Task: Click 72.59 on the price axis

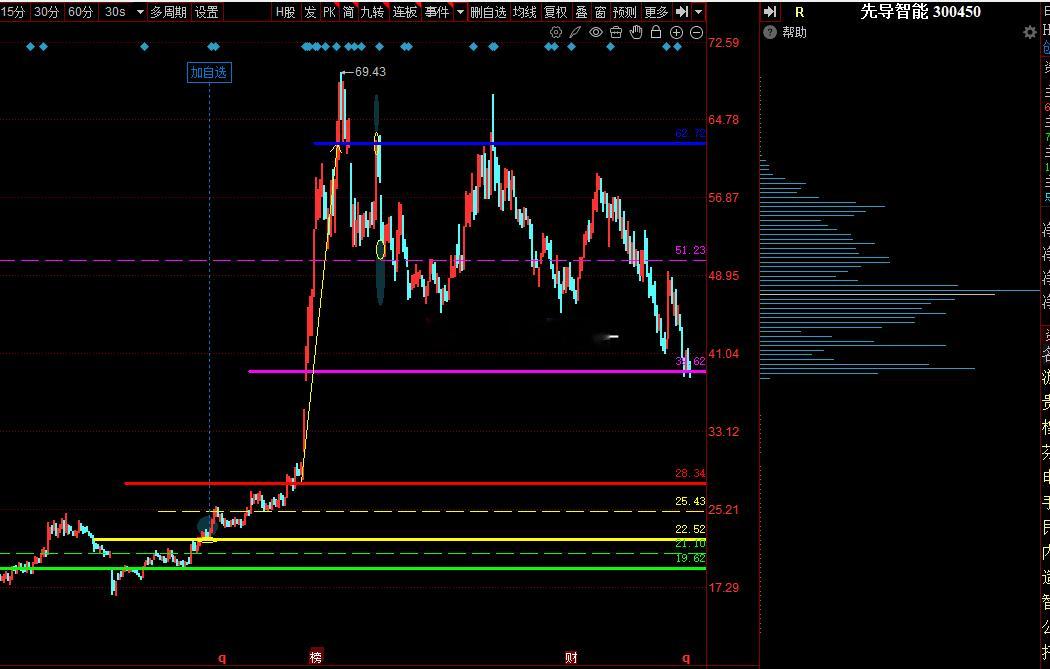Action: click(724, 43)
